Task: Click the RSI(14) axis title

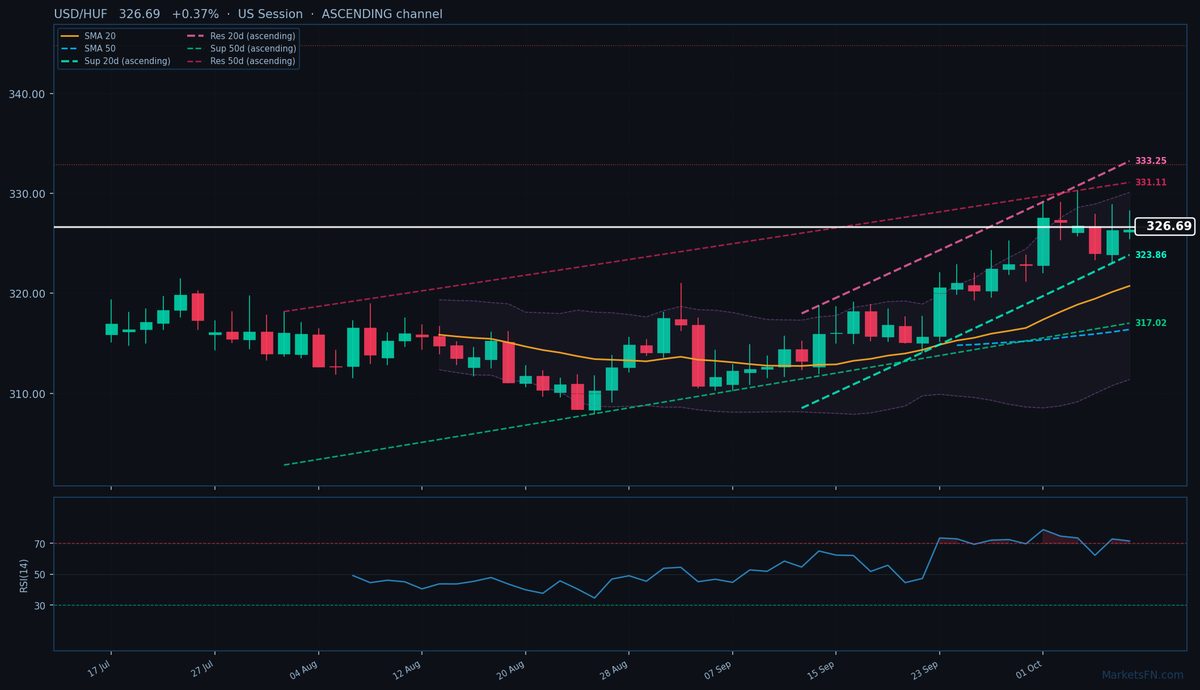Action: coord(23,575)
